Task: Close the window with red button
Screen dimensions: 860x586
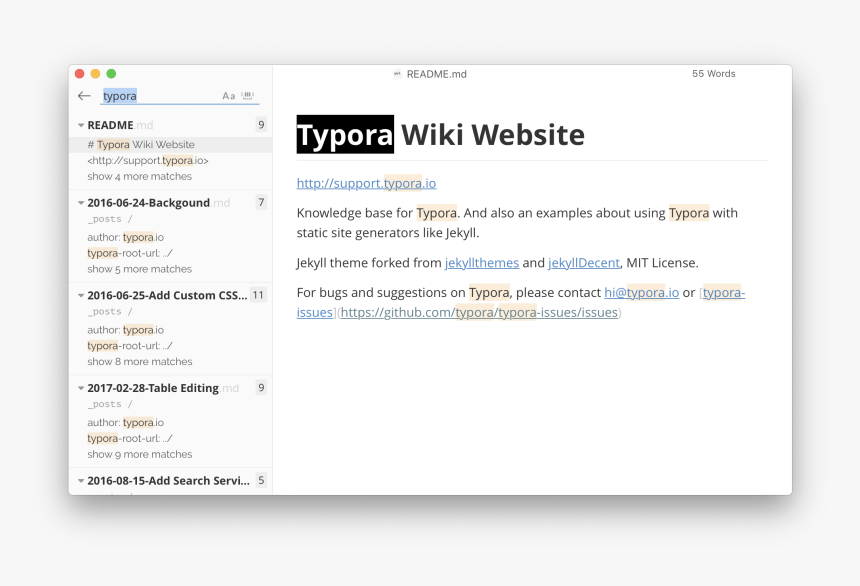Action: click(80, 74)
